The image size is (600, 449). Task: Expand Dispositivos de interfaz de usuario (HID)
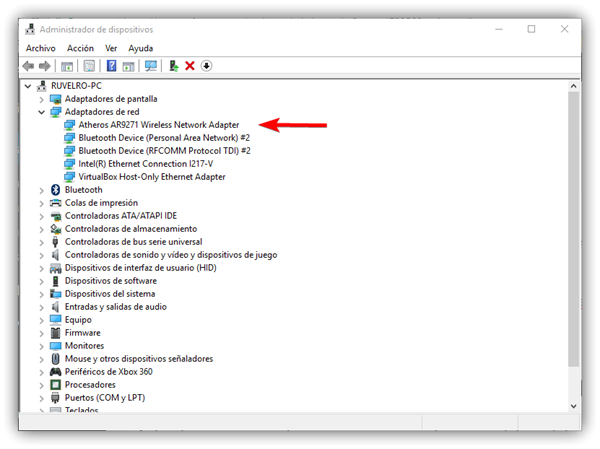pos(41,268)
